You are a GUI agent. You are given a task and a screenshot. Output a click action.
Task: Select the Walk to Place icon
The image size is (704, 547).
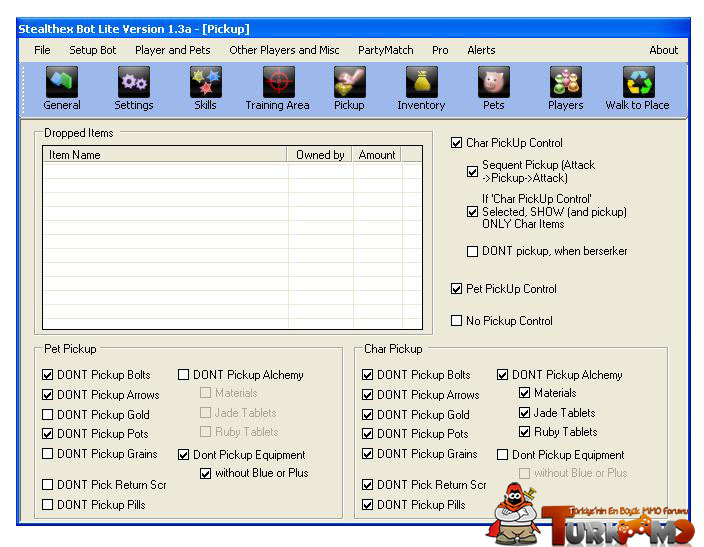[x=637, y=83]
